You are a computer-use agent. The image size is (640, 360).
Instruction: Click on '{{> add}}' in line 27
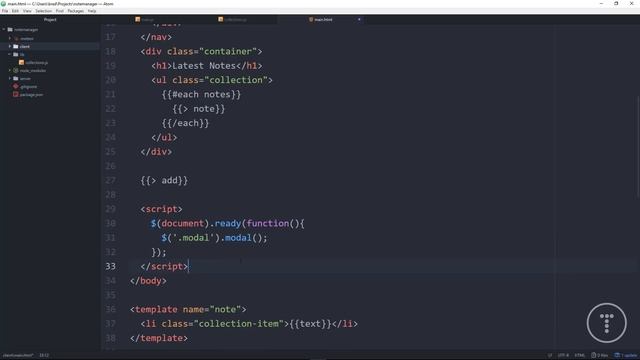click(164, 180)
